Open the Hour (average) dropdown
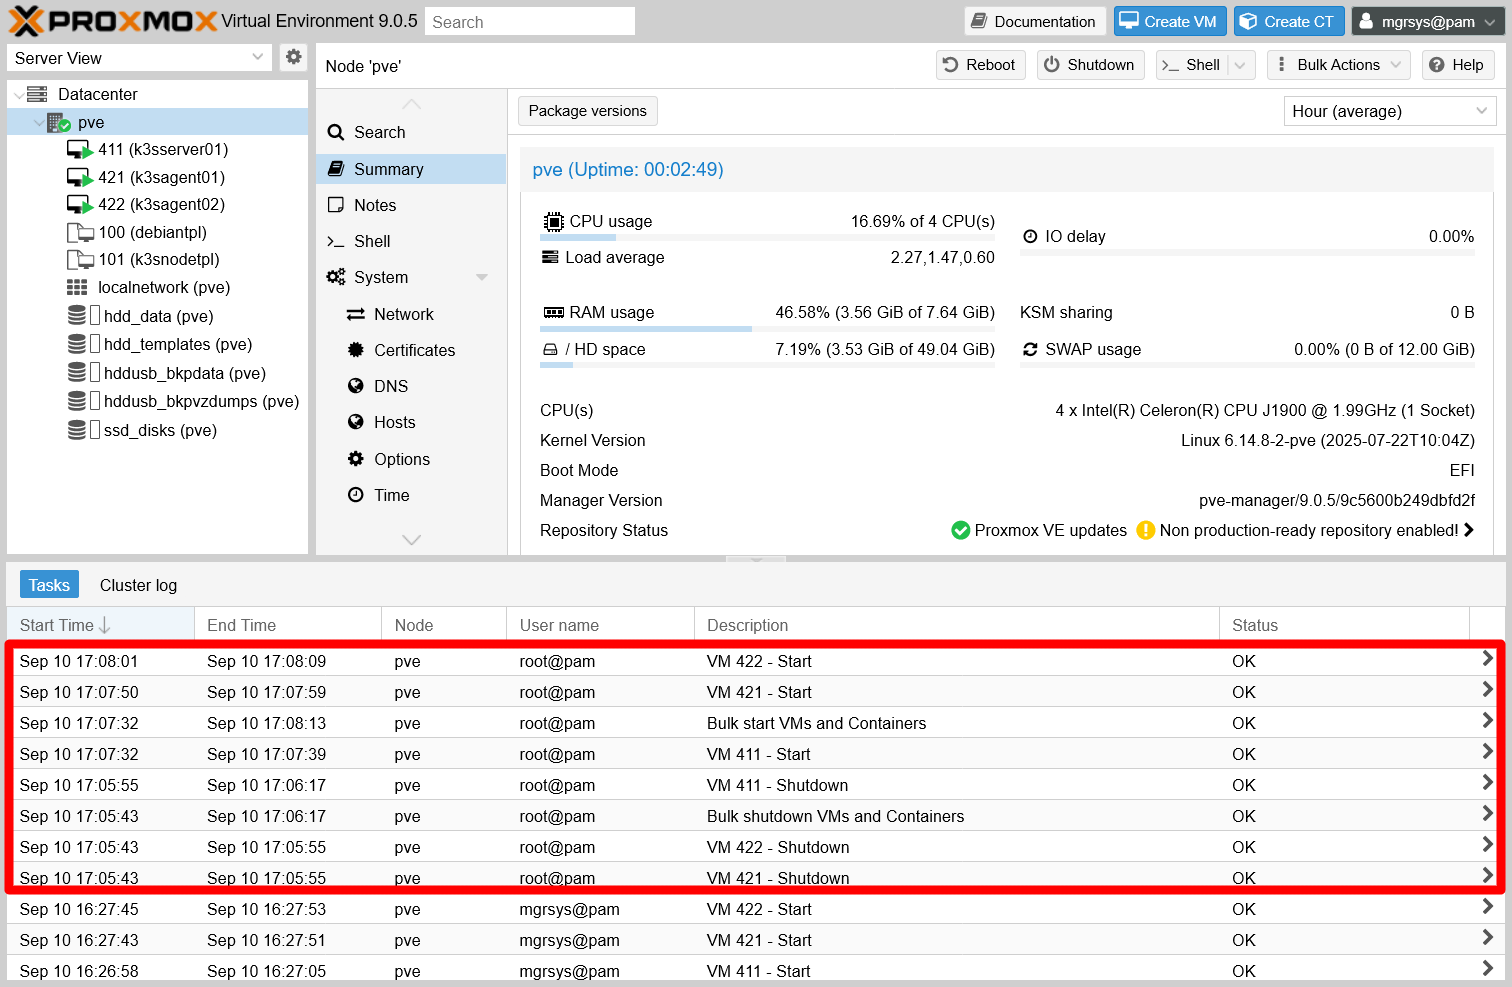 (x=1389, y=111)
